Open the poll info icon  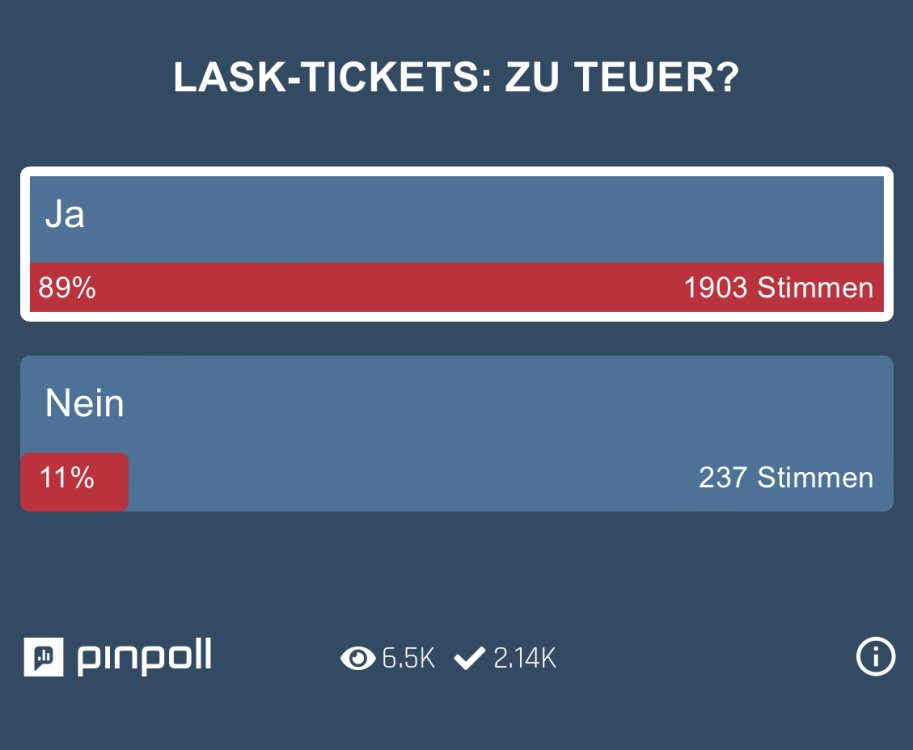pyautogui.click(x=875, y=657)
